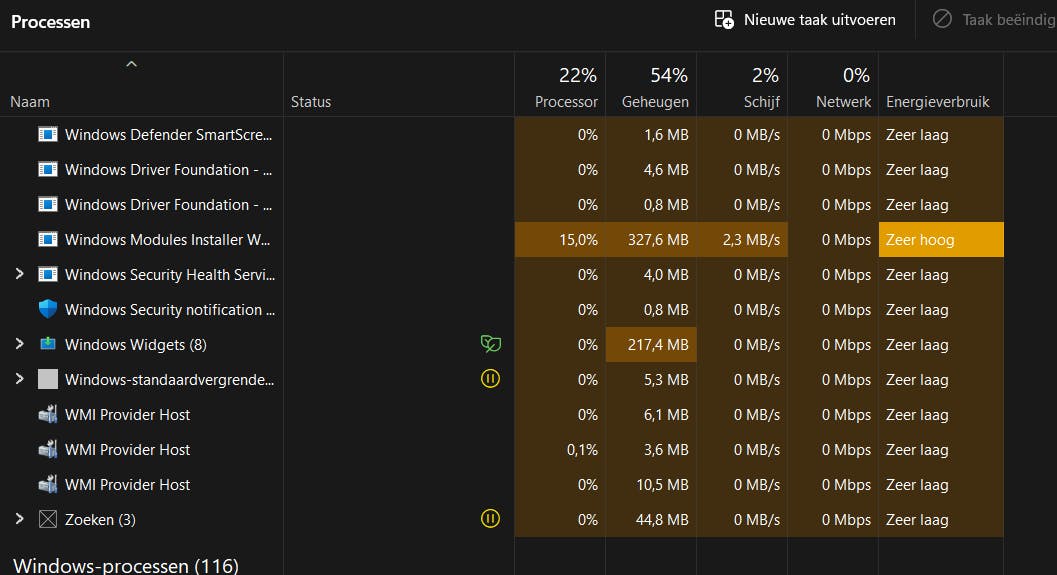Expand the Windows-standaardvergrendeling process group
This screenshot has width=1057, height=575.
tap(19, 379)
